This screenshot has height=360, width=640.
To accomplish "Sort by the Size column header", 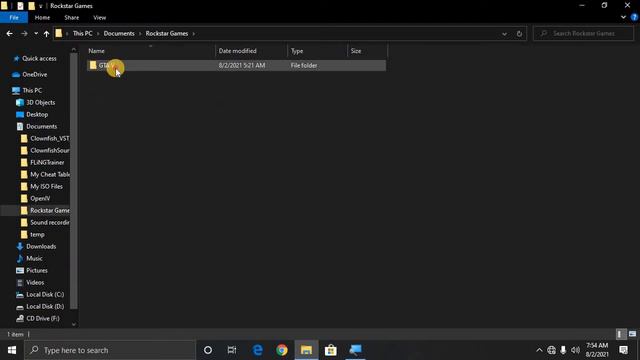I will [367, 51].
